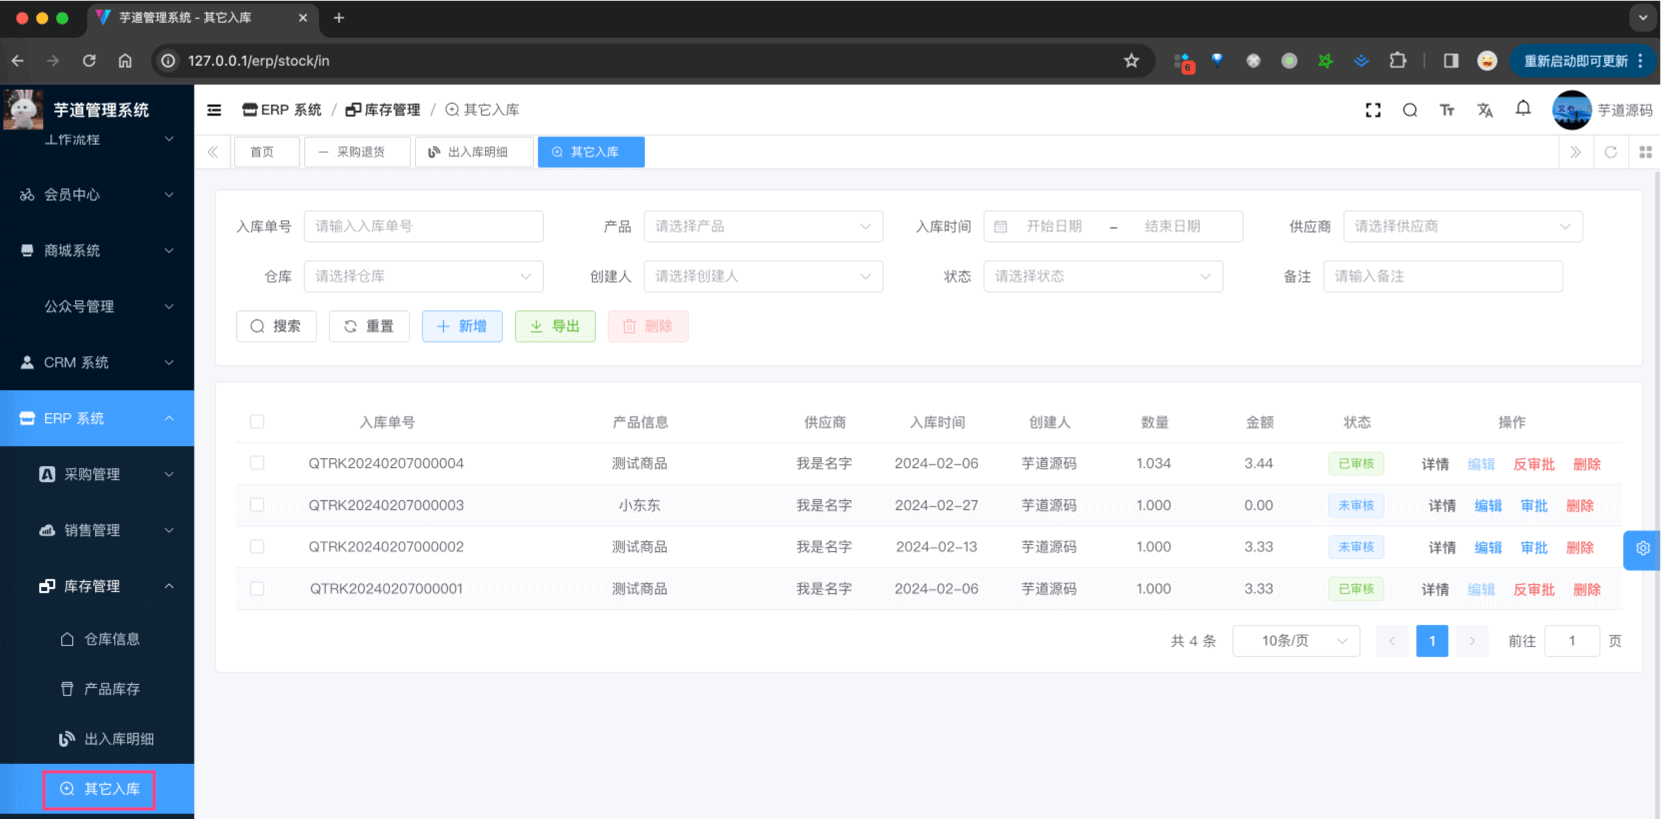
Task: Click the 入库单号 search input field
Action: click(423, 227)
